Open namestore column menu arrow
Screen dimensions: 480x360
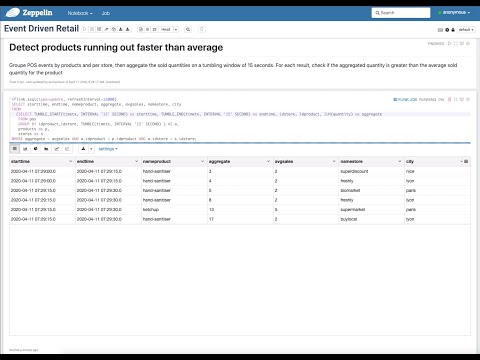pyautogui.click(x=400, y=161)
